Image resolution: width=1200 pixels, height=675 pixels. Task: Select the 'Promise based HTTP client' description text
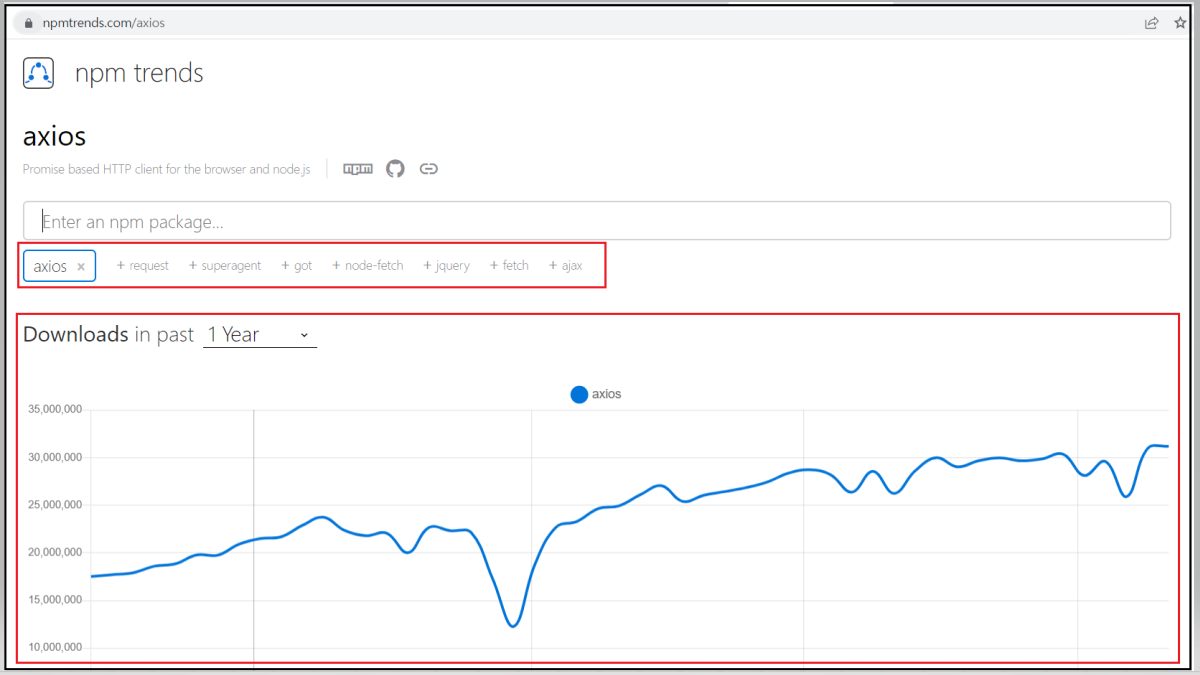167,169
